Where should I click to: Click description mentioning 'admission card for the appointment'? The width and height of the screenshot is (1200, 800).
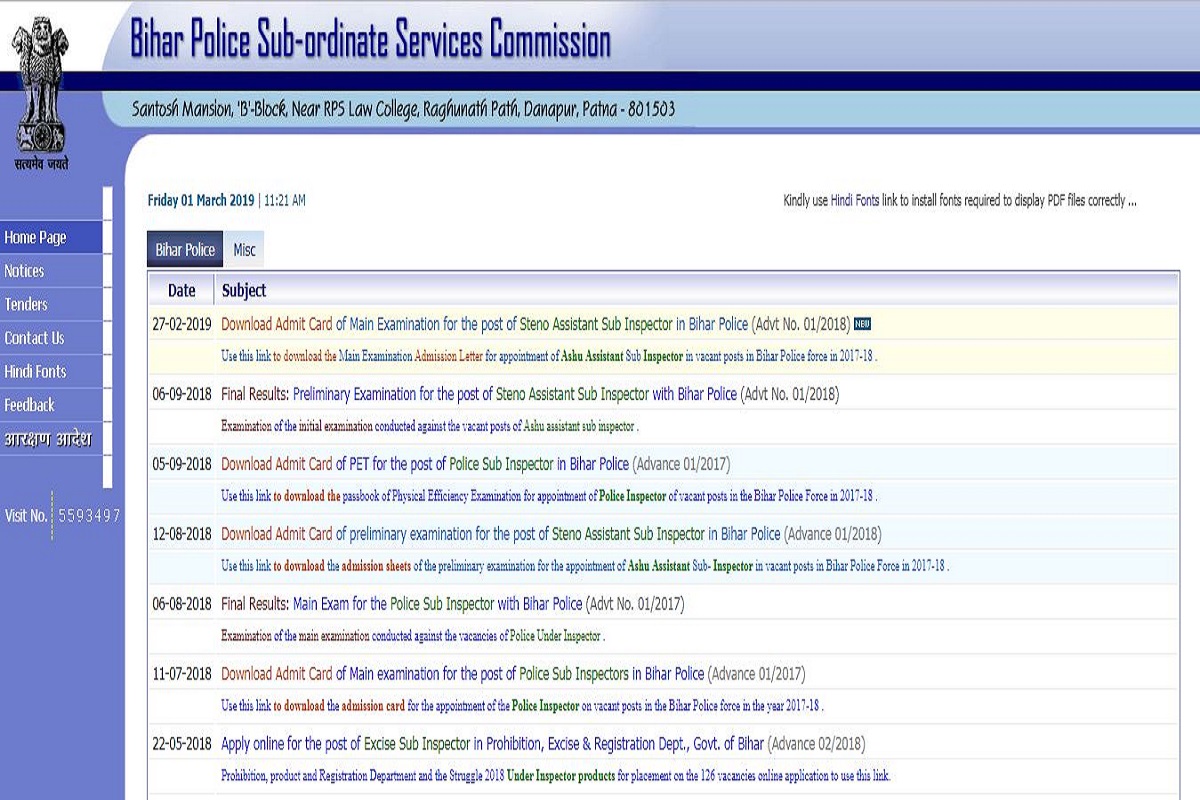pyautogui.click(x=522, y=706)
